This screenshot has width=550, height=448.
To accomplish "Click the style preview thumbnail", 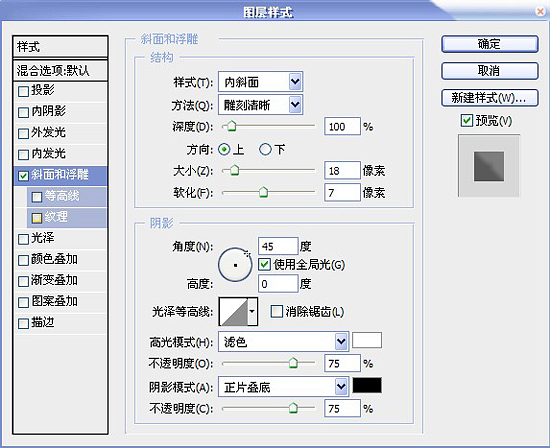I will point(489,166).
